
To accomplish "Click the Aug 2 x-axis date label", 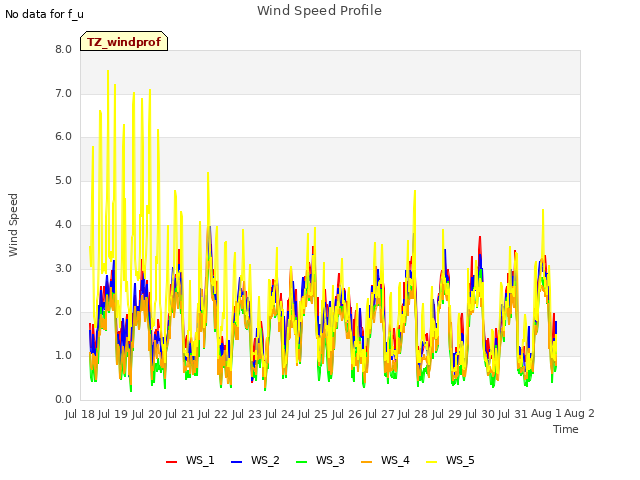I will [x=579, y=413].
